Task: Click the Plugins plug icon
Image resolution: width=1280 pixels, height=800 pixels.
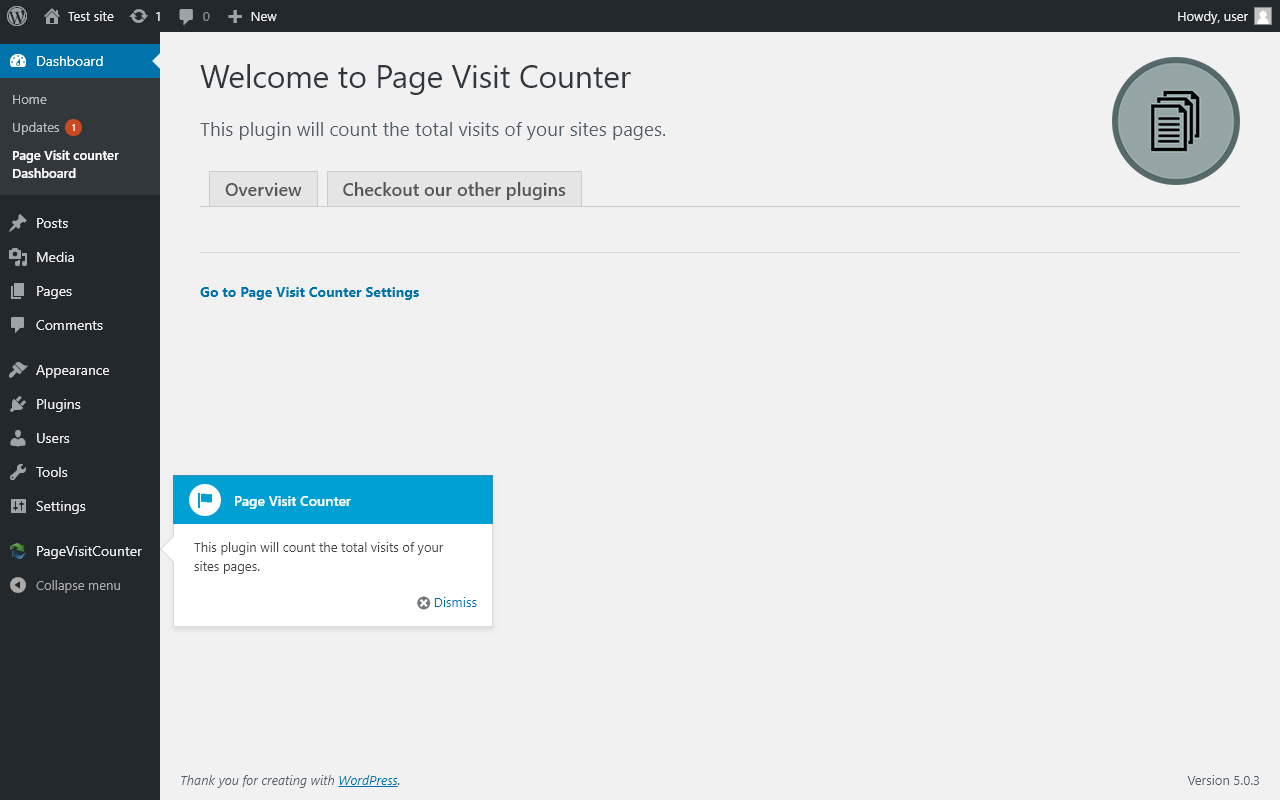Action: tap(18, 404)
